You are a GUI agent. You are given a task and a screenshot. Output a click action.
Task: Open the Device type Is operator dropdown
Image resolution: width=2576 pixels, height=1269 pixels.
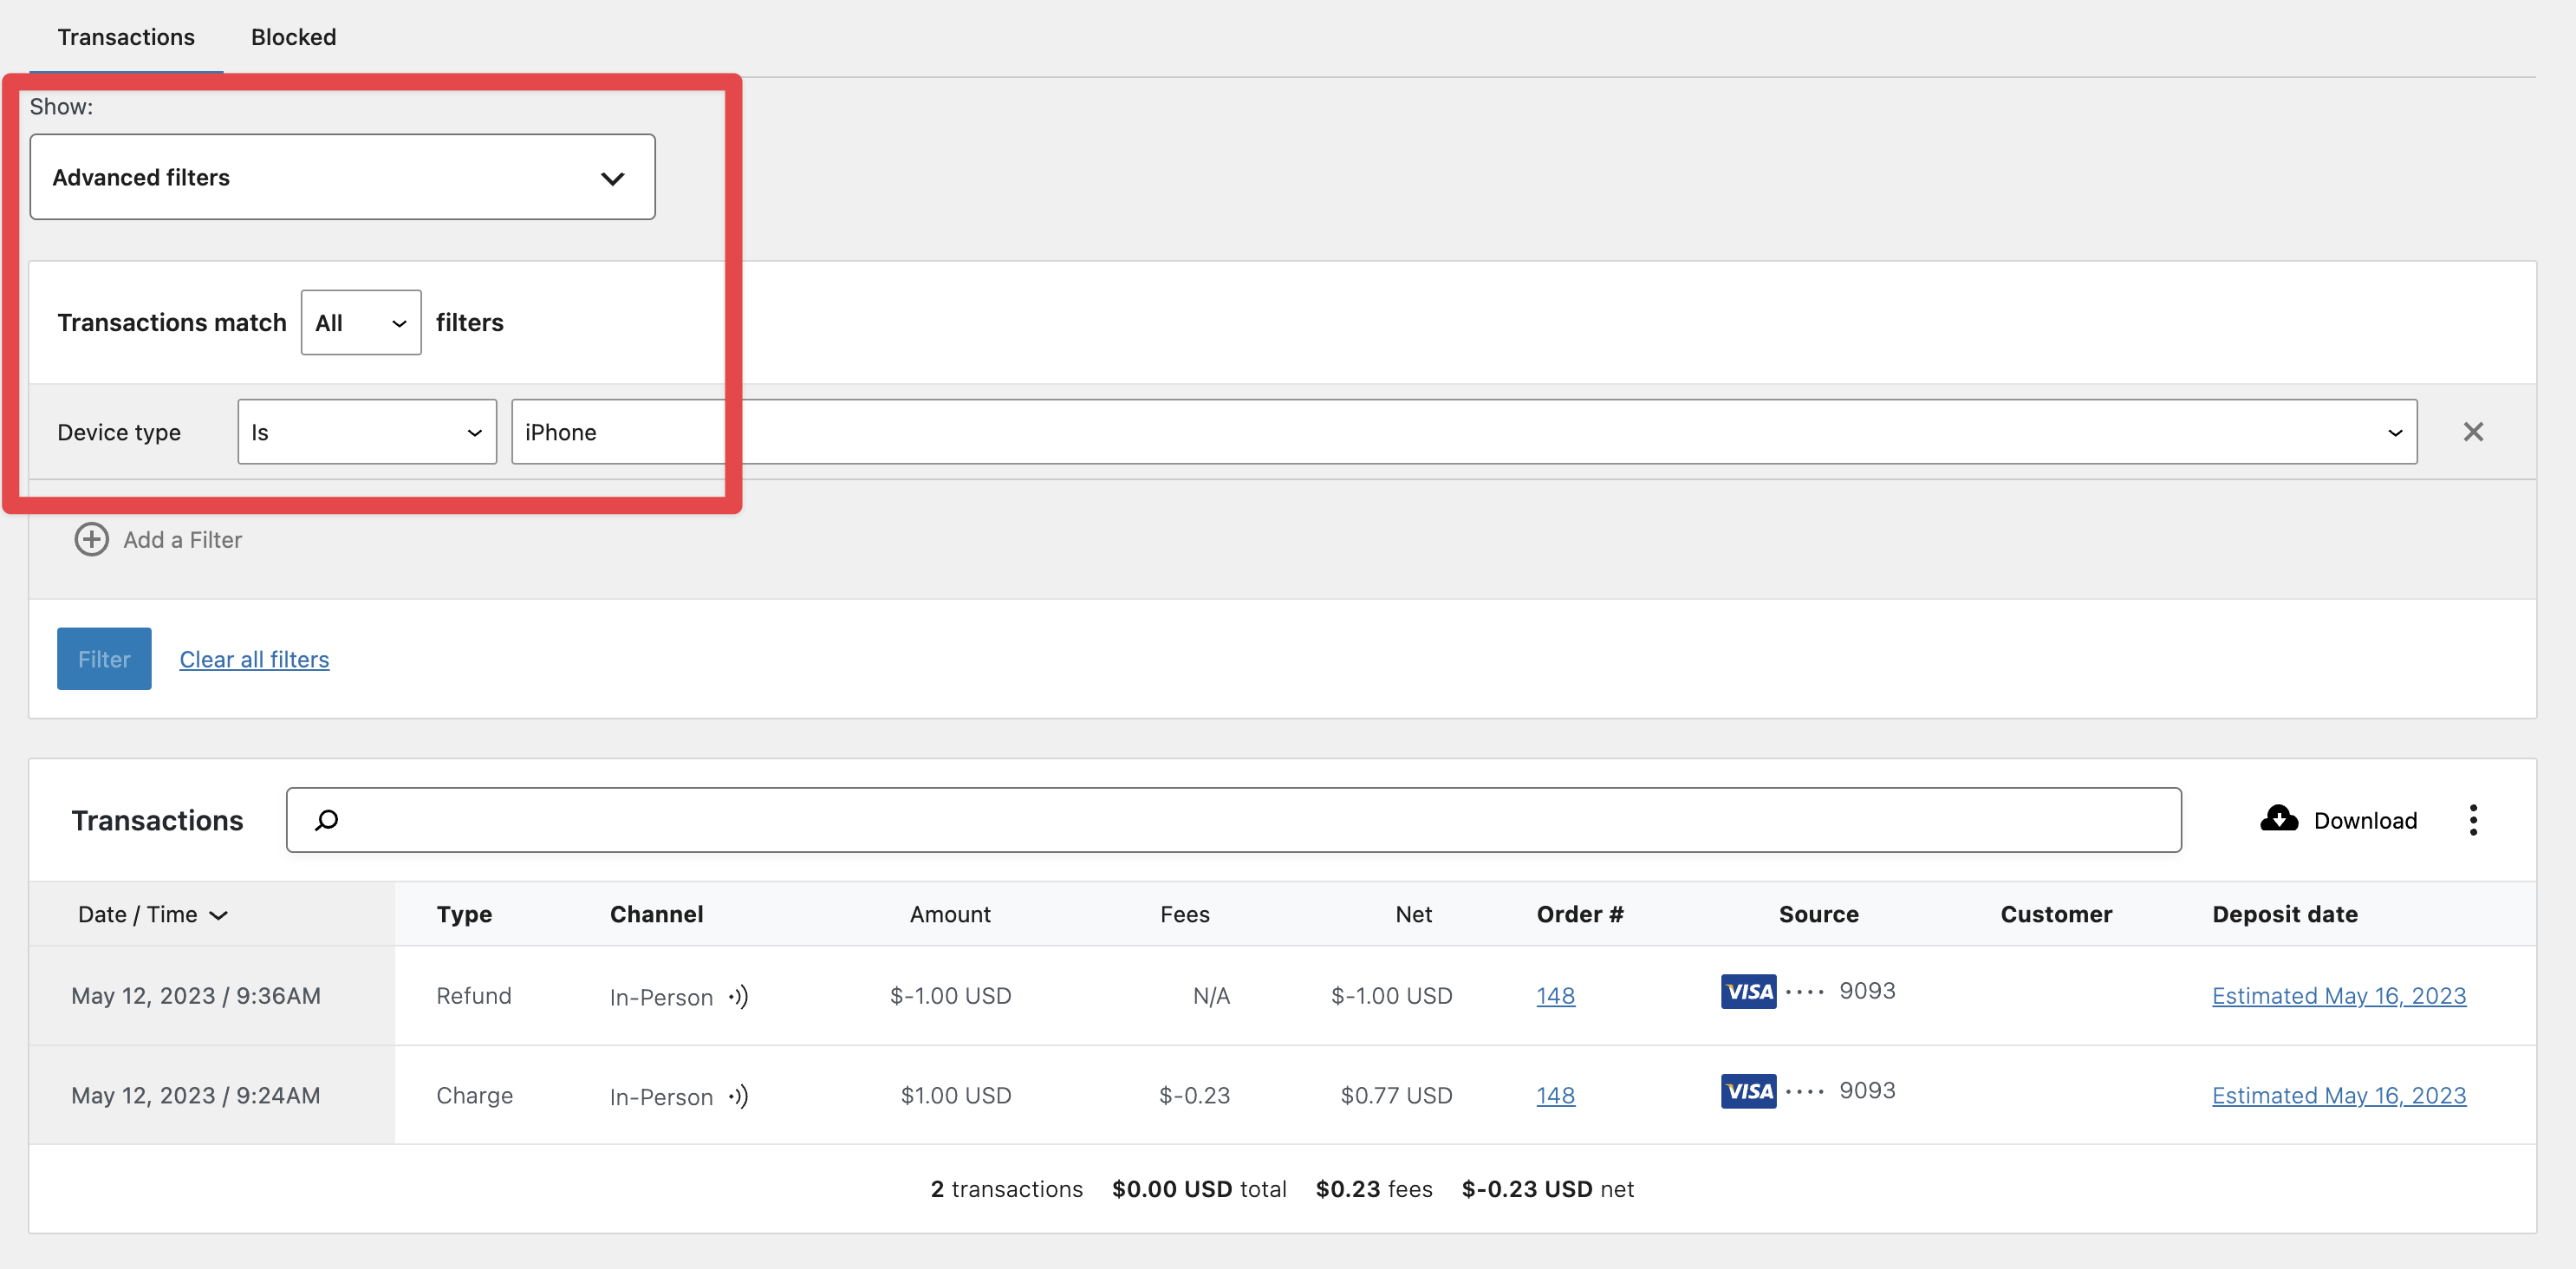coord(366,432)
